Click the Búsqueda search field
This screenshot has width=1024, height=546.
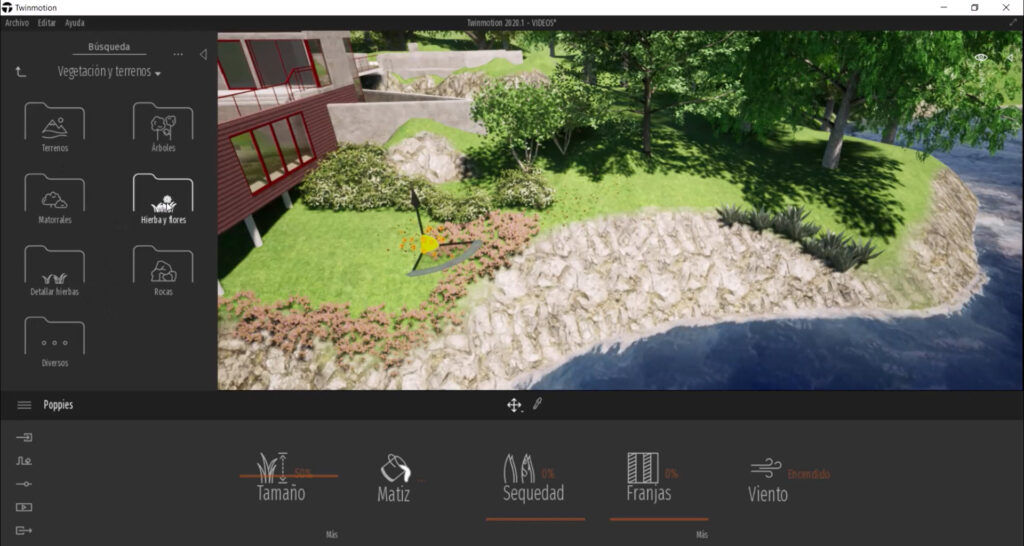coord(109,47)
